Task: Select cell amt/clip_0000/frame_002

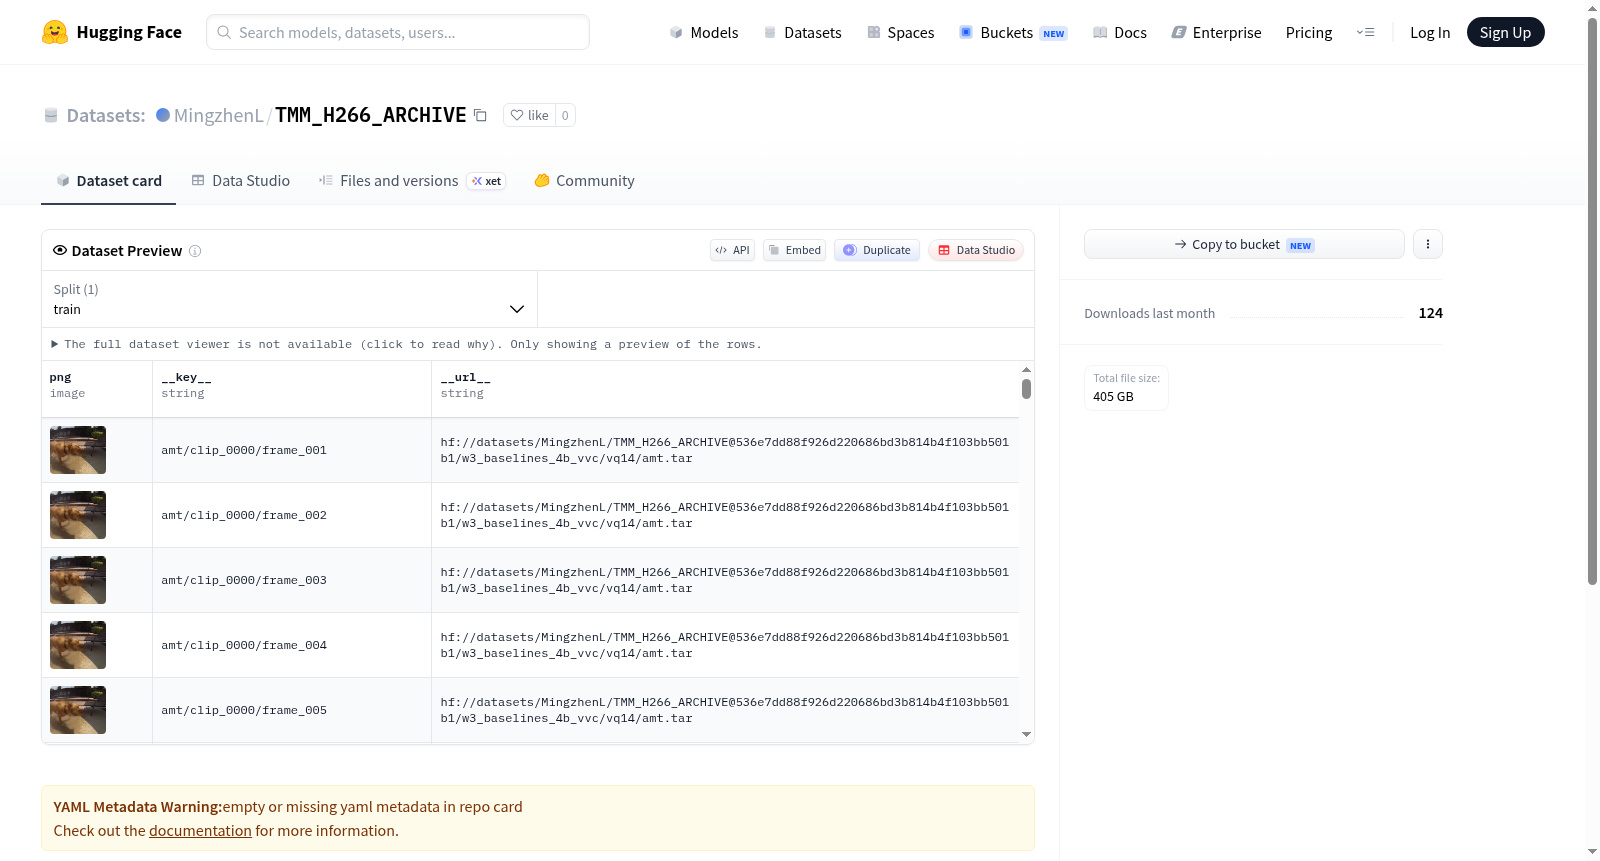Action: coord(292,515)
